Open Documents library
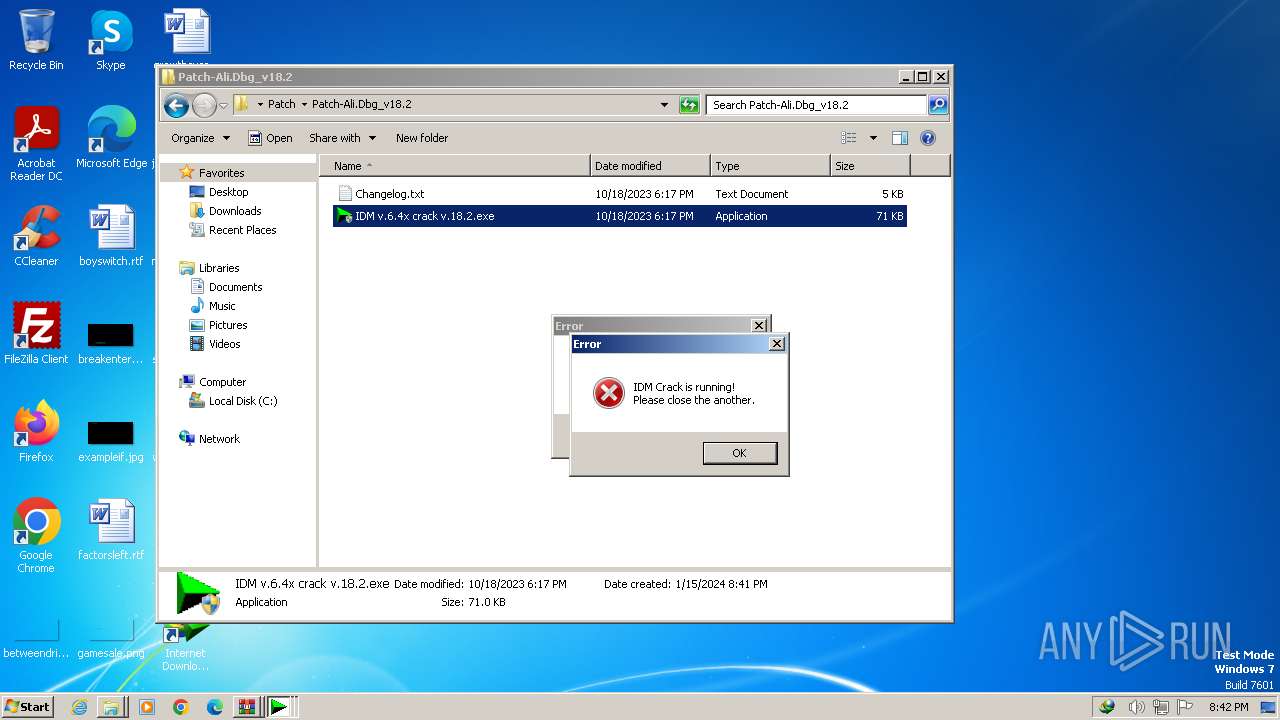 pyautogui.click(x=235, y=287)
